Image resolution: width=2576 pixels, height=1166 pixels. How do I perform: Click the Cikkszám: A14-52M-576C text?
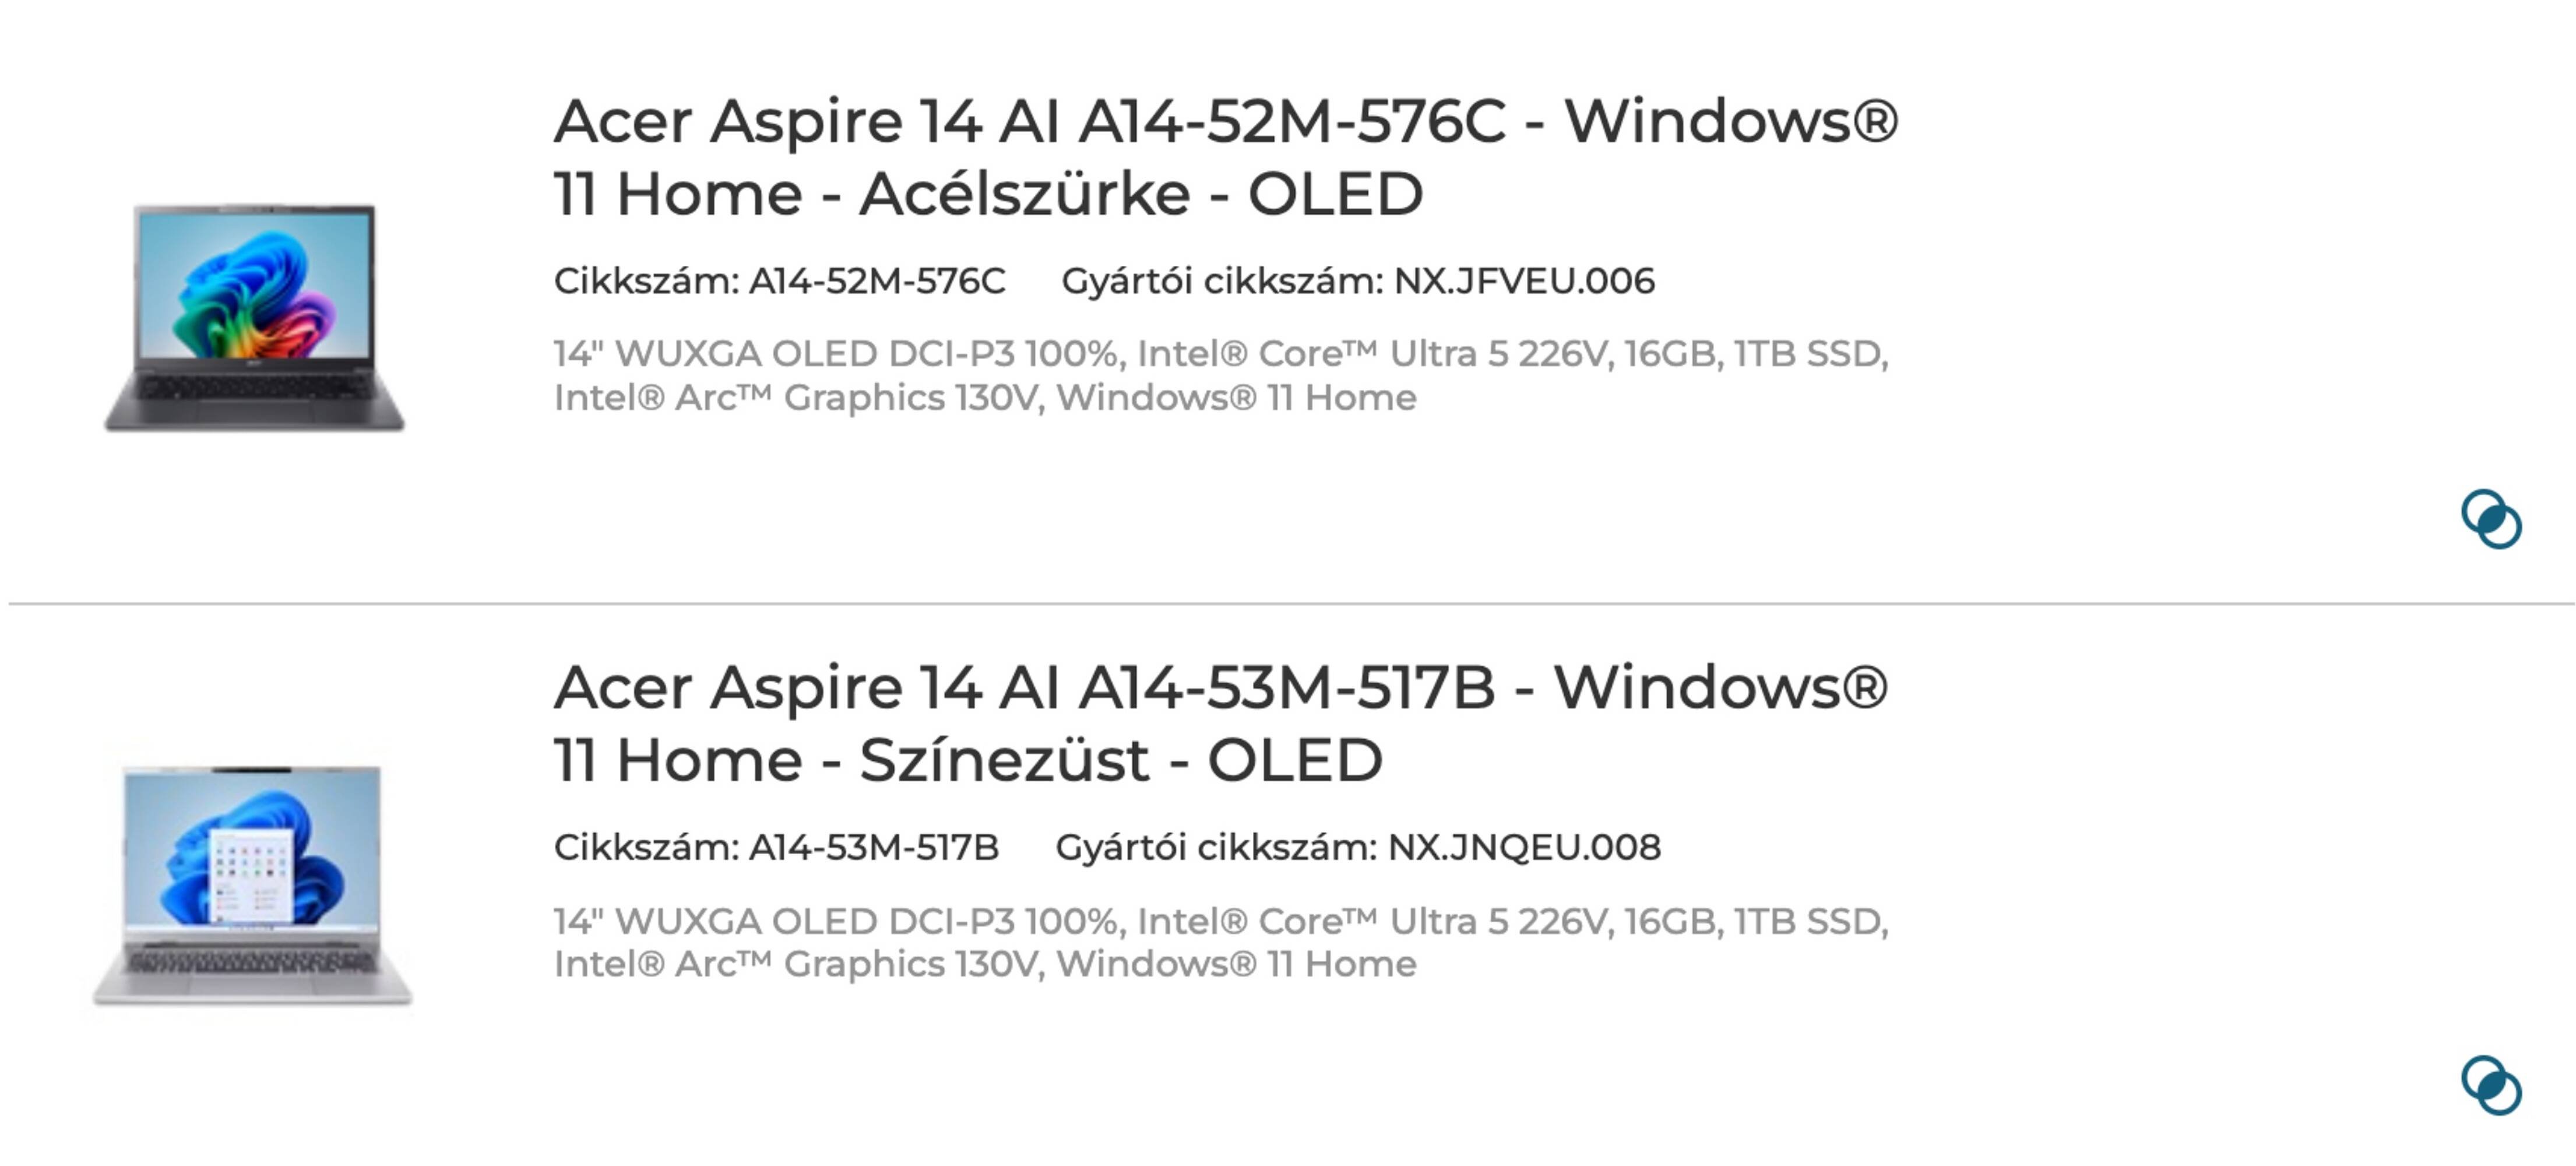[x=779, y=281]
